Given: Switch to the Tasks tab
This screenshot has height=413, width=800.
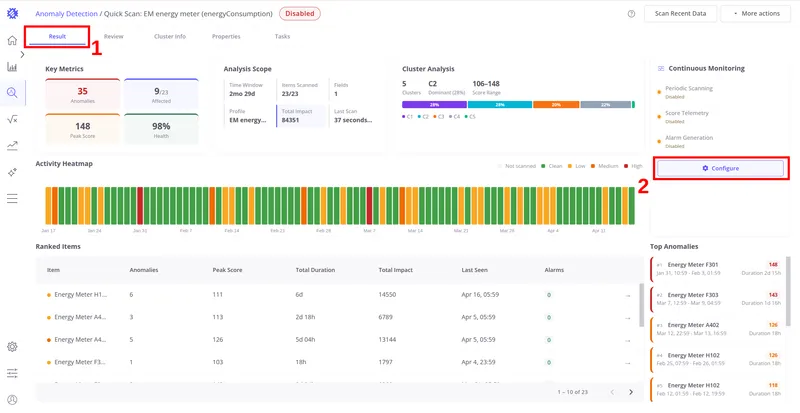Looking at the screenshot, I should pyautogui.click(x=282, y=37).
